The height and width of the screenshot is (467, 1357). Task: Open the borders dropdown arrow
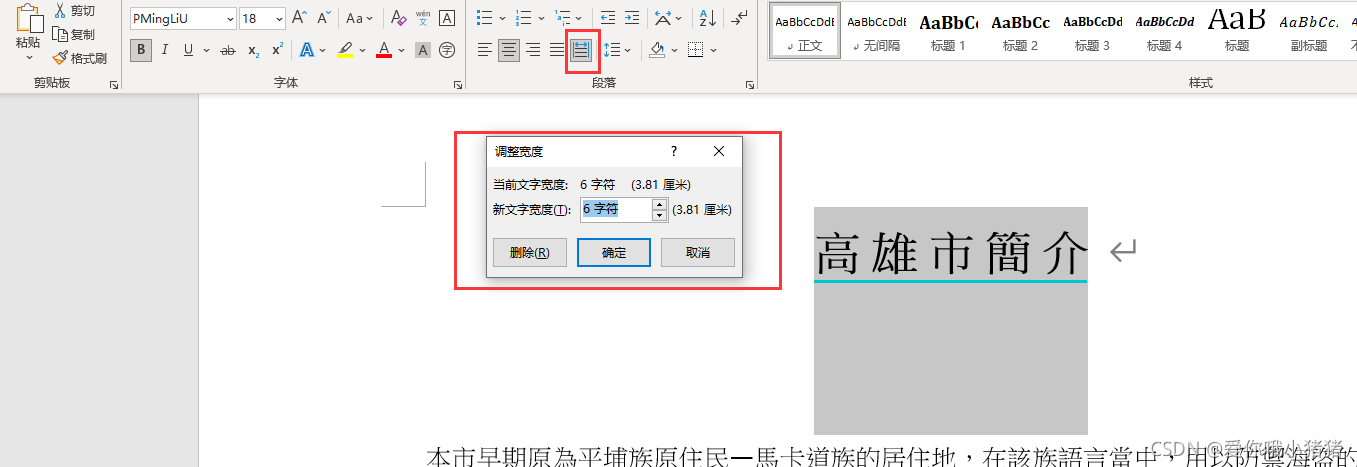pyautogui.click(x=714, y=50)
